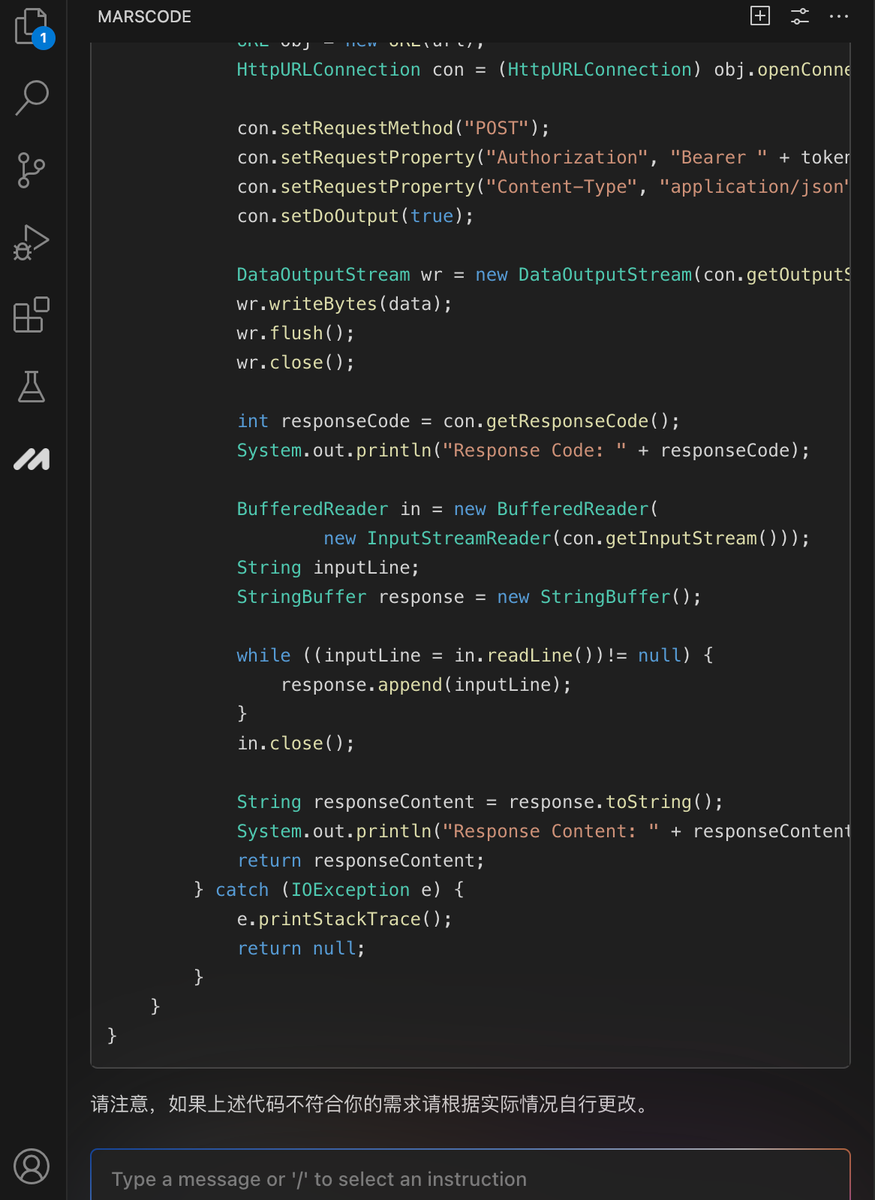Click the wr.flush() code line
Image resolution: width=875 pixels, height=1200 pixels.
[x=296, y=333]
